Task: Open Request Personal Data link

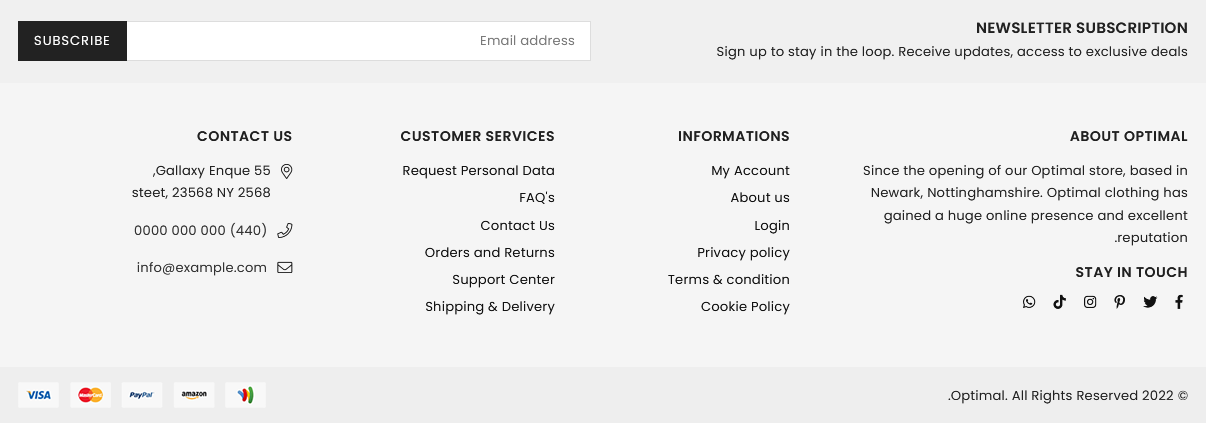Action: 478,171
